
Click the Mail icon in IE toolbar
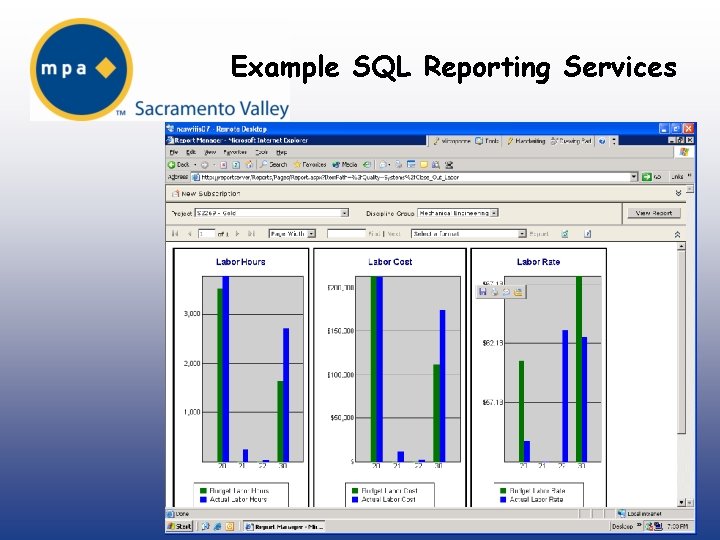point(382,164)
